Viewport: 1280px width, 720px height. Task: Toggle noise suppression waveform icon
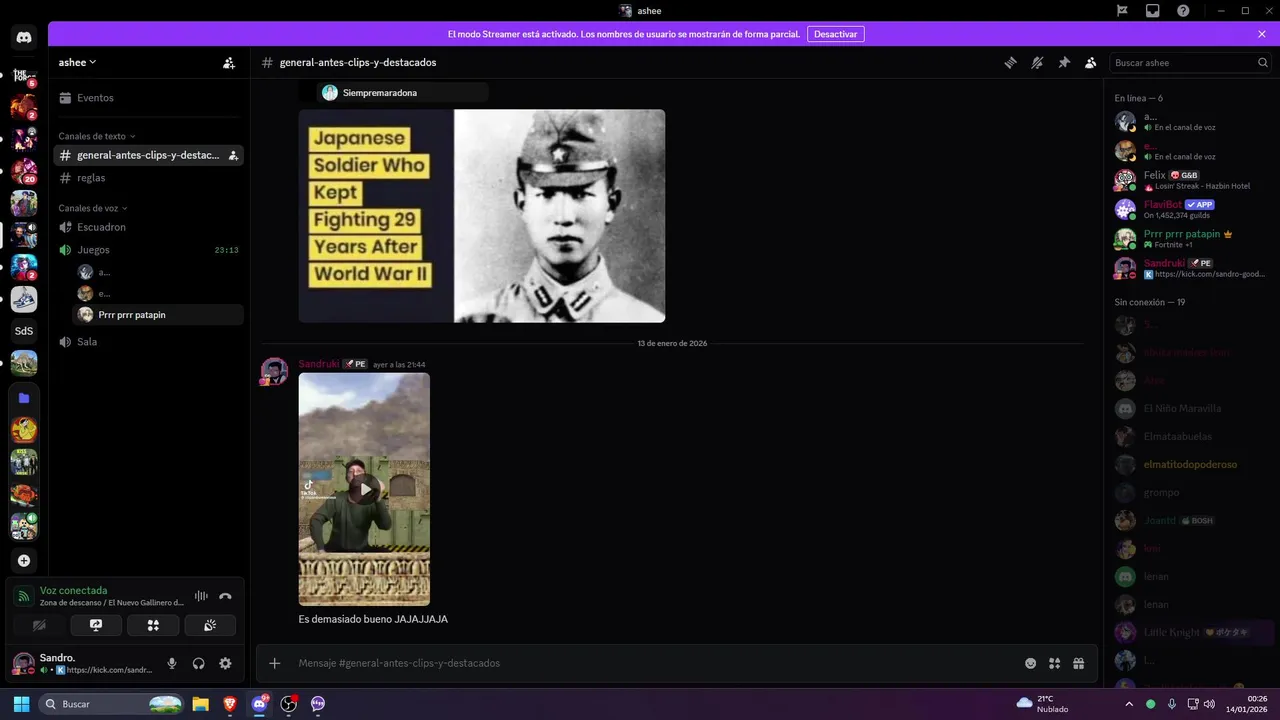pos(201,596)
